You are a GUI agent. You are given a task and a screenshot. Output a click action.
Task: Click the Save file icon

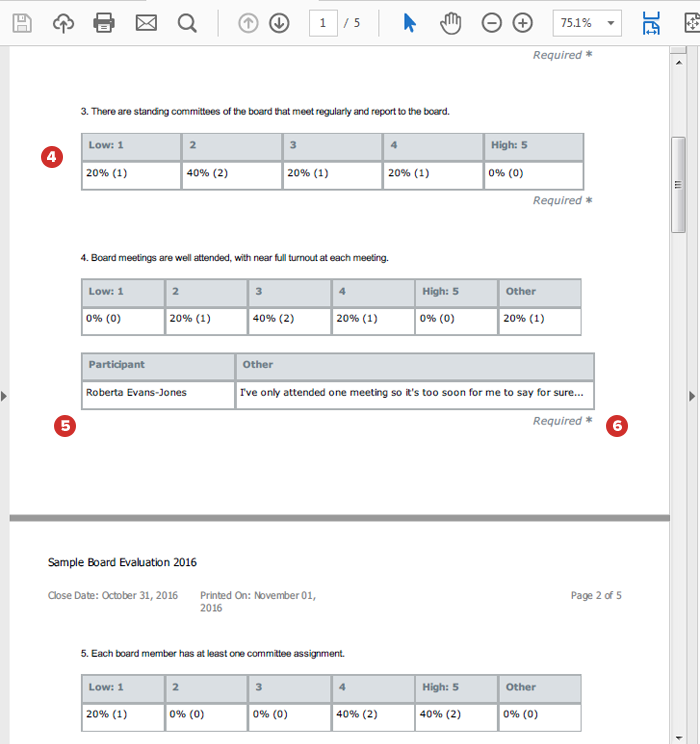[x=21, y=23]
